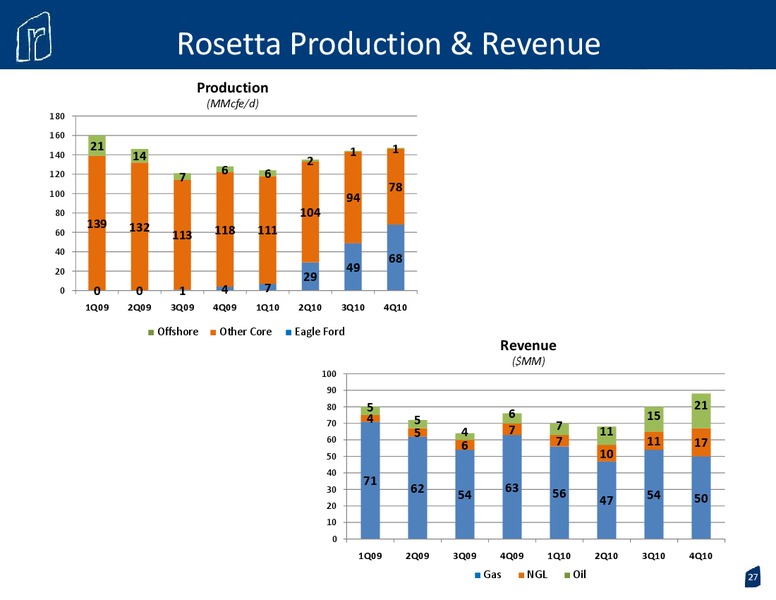Viewport: 776px width, 600px height.
Task: Click the Rosetta logo icon in the header
Action: click(34, 37)
